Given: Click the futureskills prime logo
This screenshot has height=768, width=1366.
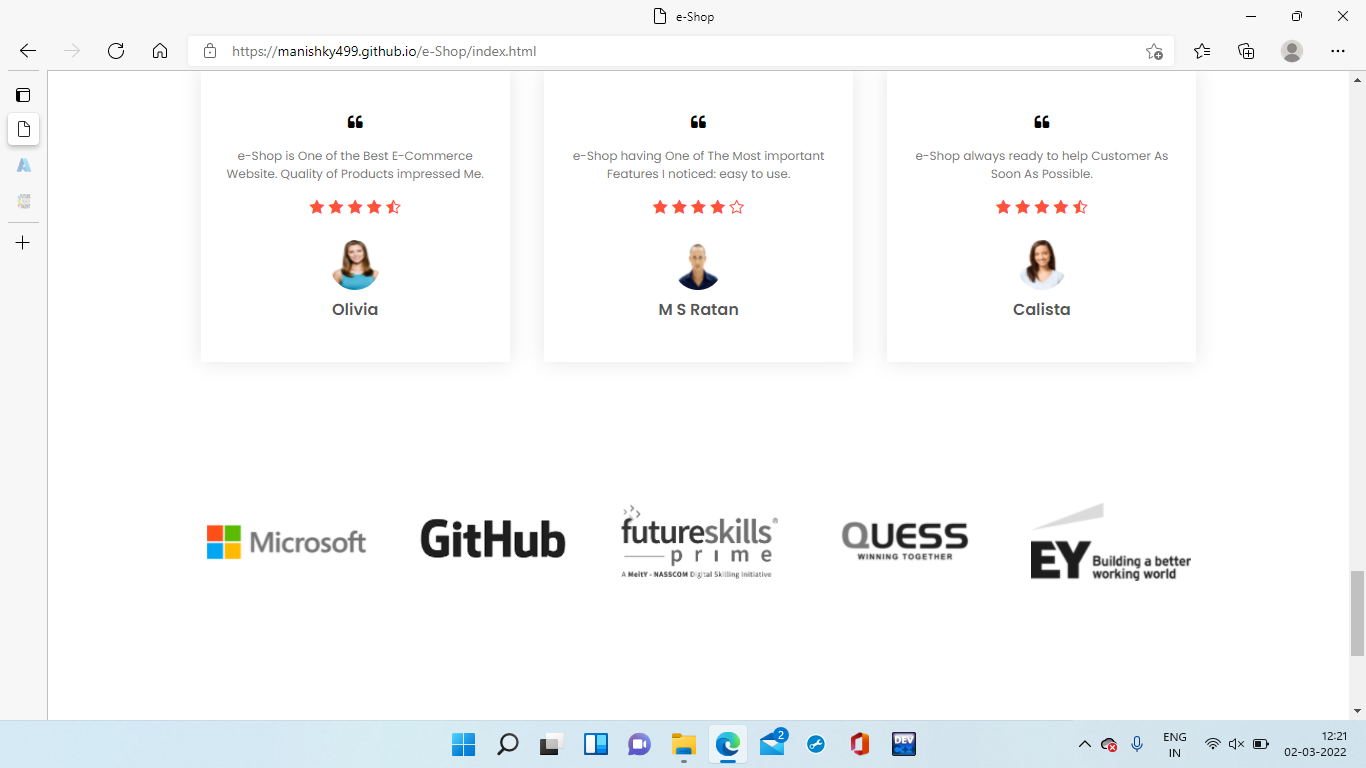Looking at the screenshot, I should coord(698,541).
